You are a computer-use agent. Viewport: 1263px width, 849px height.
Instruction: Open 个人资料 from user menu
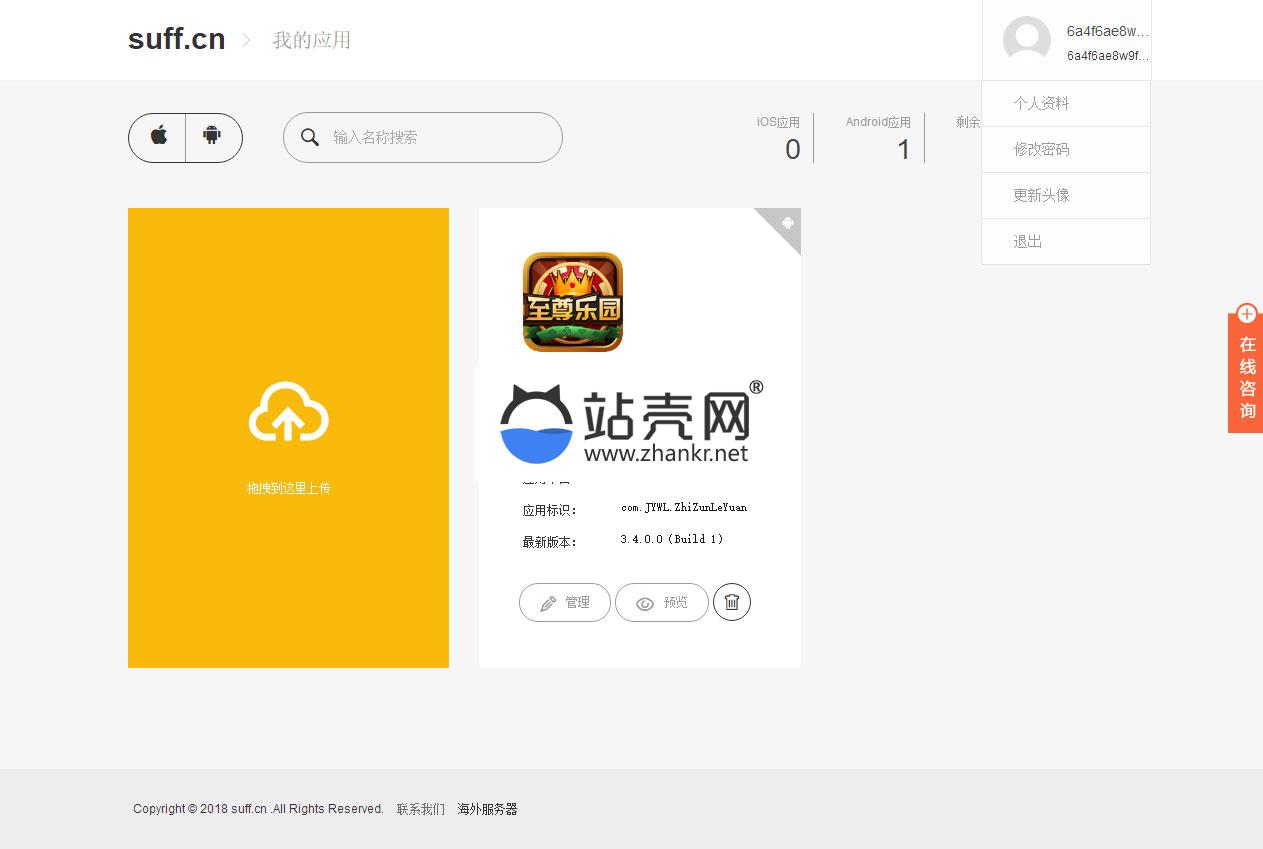point(1041,103)
